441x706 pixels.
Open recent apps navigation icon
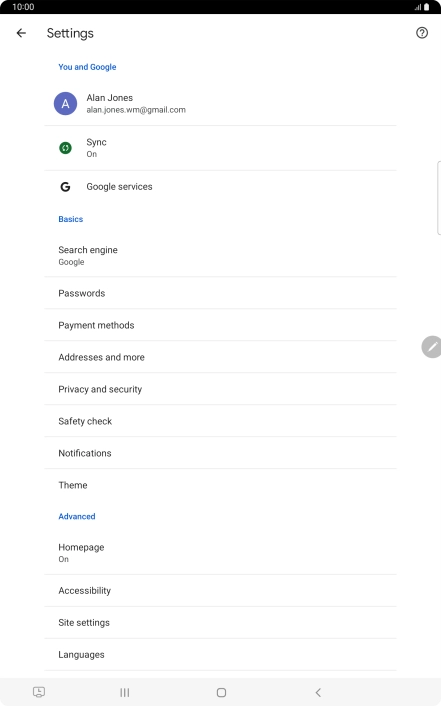click(125, 692)
